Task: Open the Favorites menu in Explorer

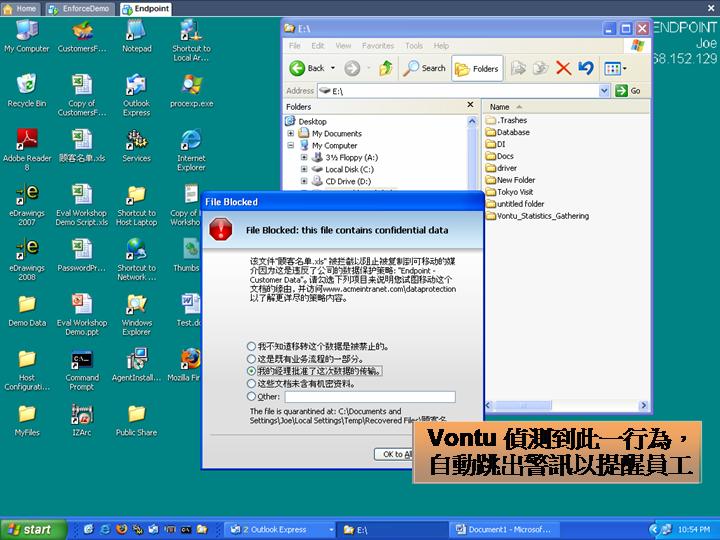Action: 378,46
